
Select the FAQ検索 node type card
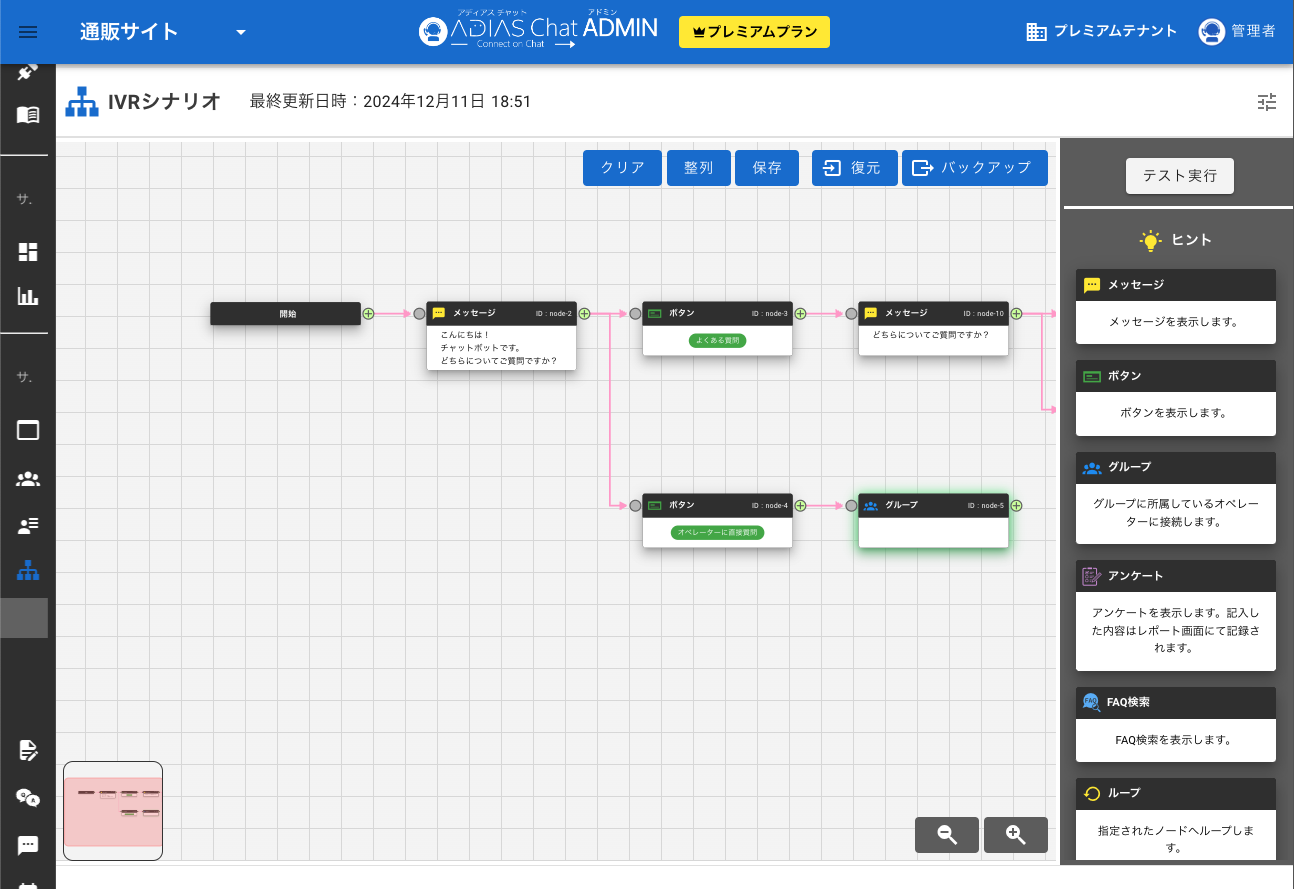(1175, 724)
